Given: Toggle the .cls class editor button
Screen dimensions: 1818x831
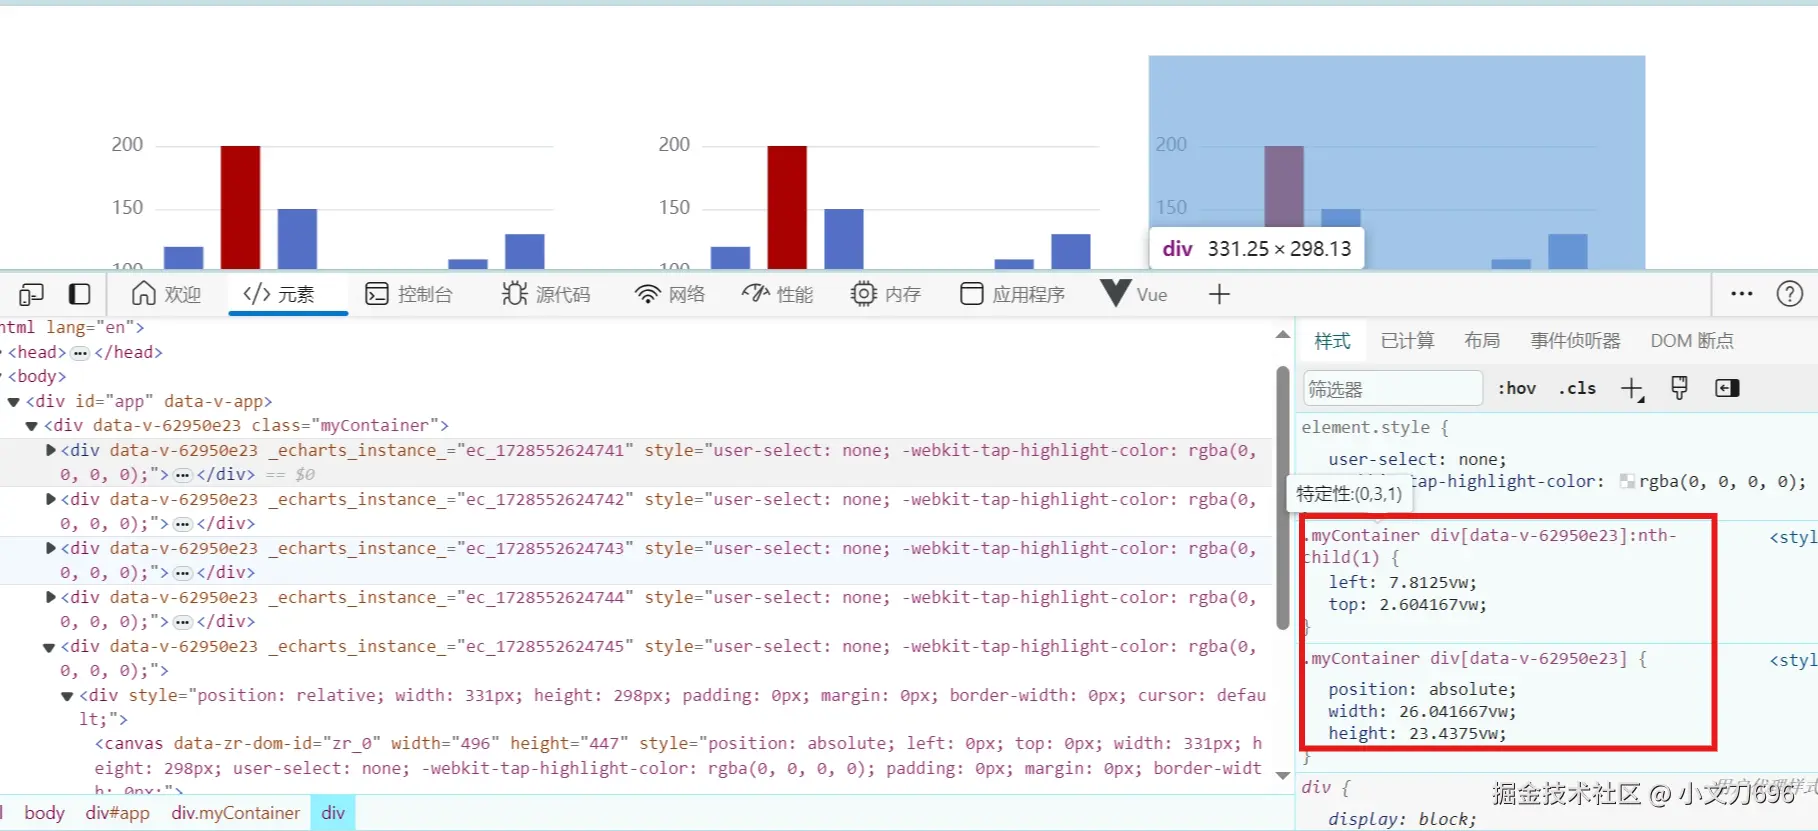Looking at the screenshot, I should [1577, 388].
